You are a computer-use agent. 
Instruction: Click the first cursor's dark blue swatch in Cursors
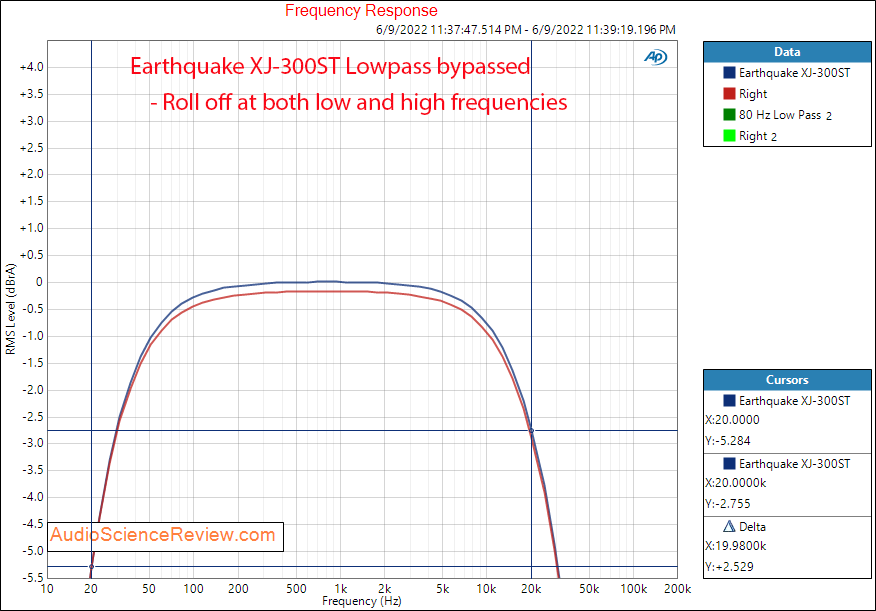pyautogui.click(x=729, y=400)
